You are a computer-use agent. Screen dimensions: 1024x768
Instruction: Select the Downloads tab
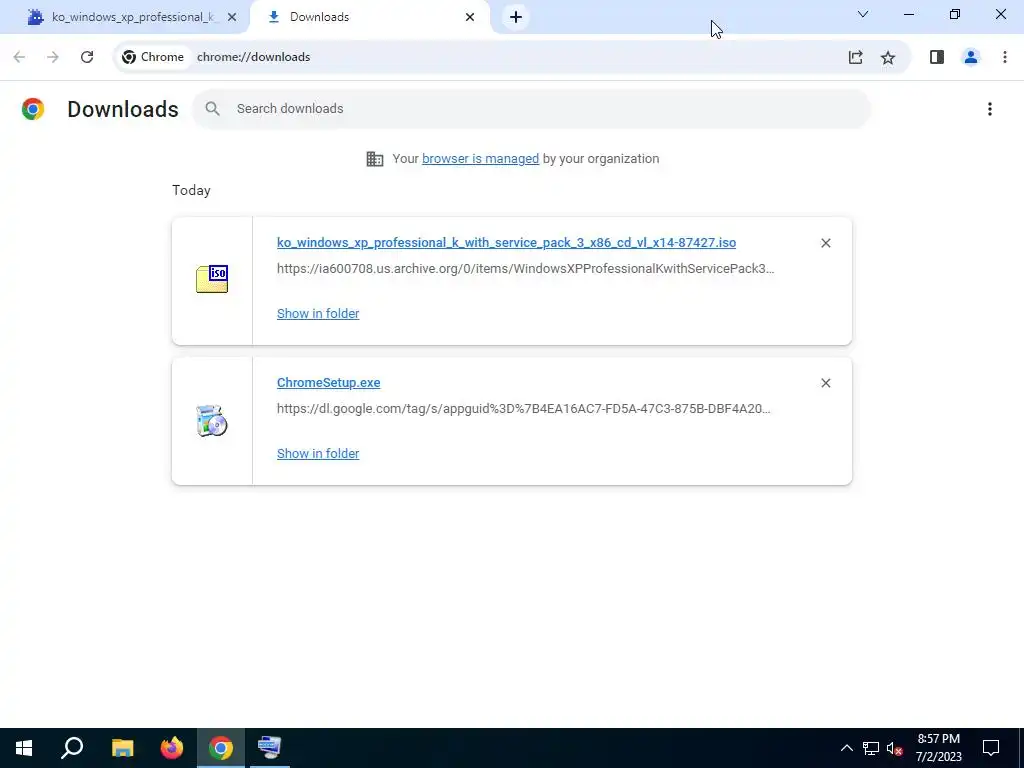coord(370,17)
